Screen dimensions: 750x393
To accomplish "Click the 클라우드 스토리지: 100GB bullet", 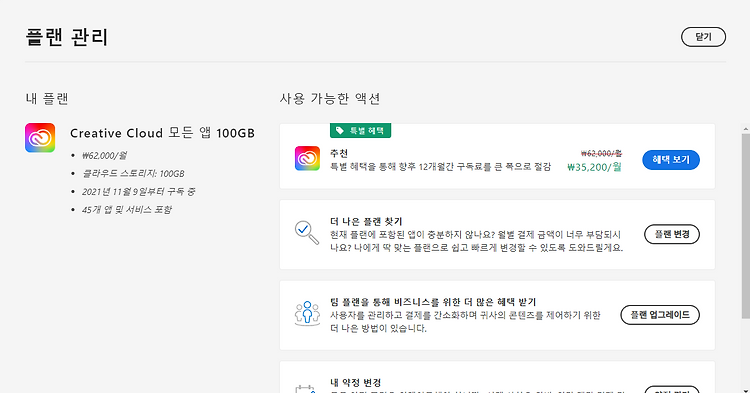I will 133,174.
